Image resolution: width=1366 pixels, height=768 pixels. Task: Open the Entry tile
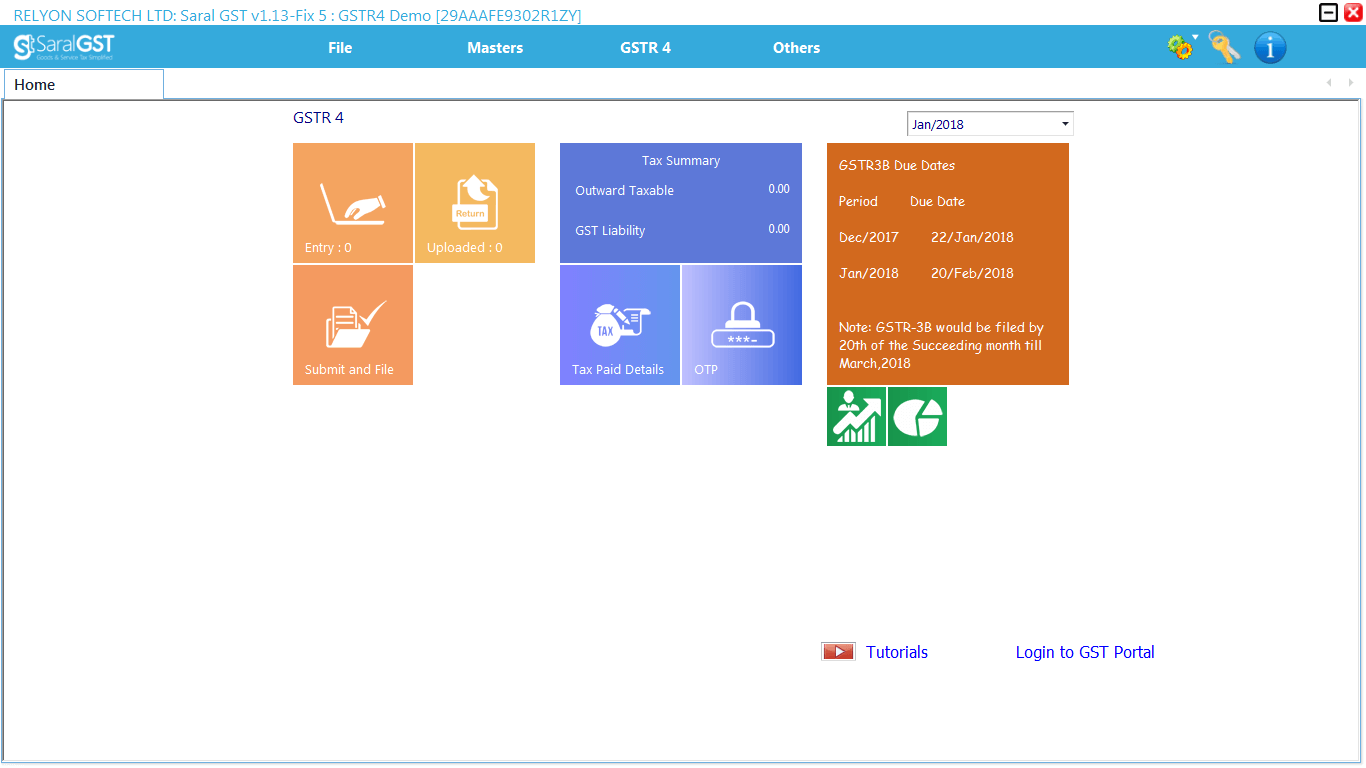pyautogui.click(x=353, y=203)
